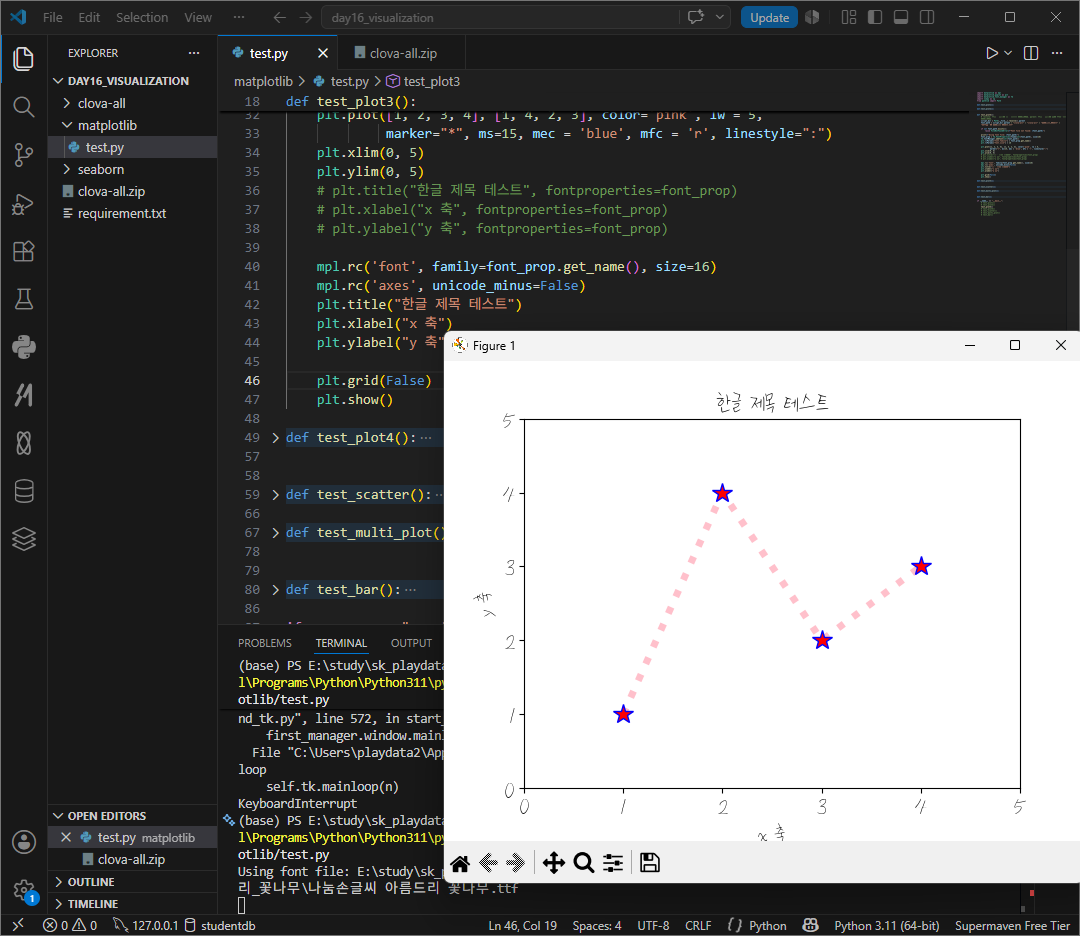Open Run and Debug view
Screen dimensions: 1080x936
(x=23, y=204)
